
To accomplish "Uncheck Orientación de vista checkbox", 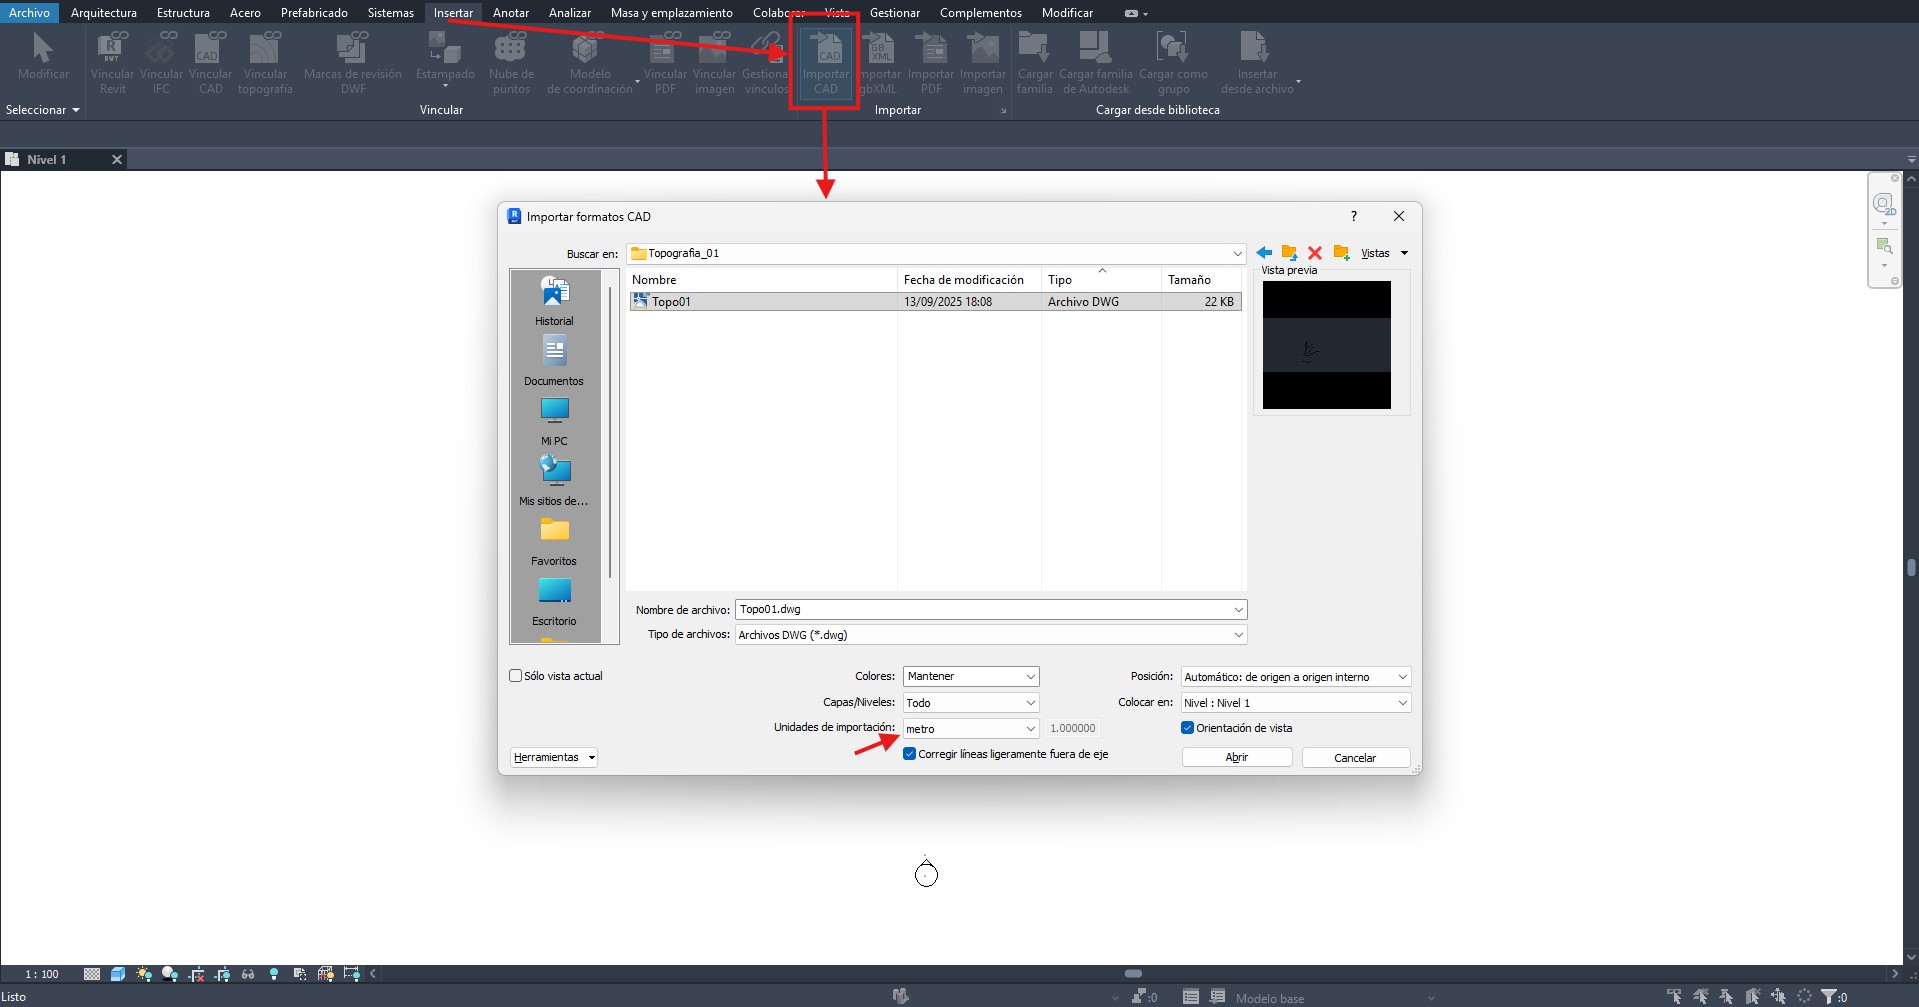I will [x=1188, y=728].
